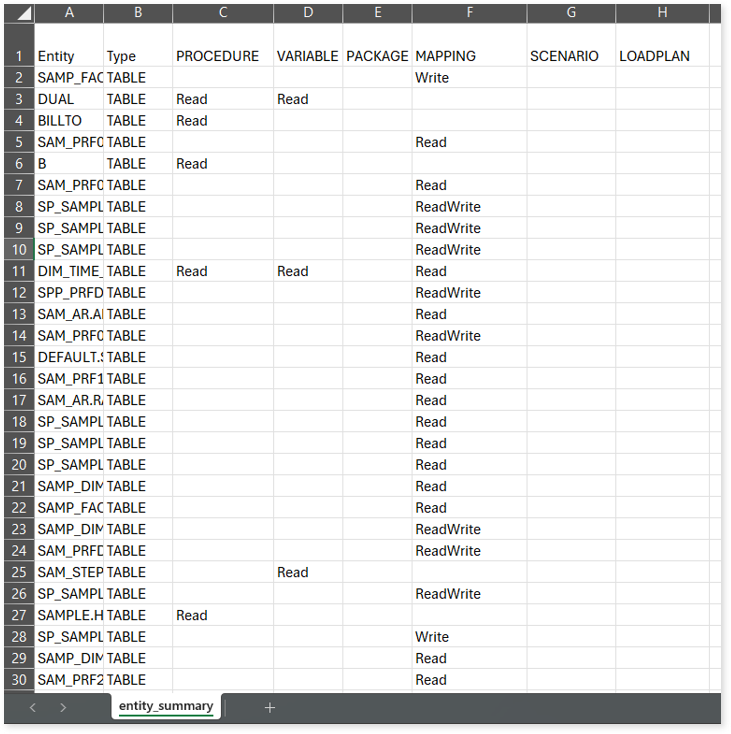This screenshot has height=734, width=731.
Task: Select the column F header
Action: 469,13
